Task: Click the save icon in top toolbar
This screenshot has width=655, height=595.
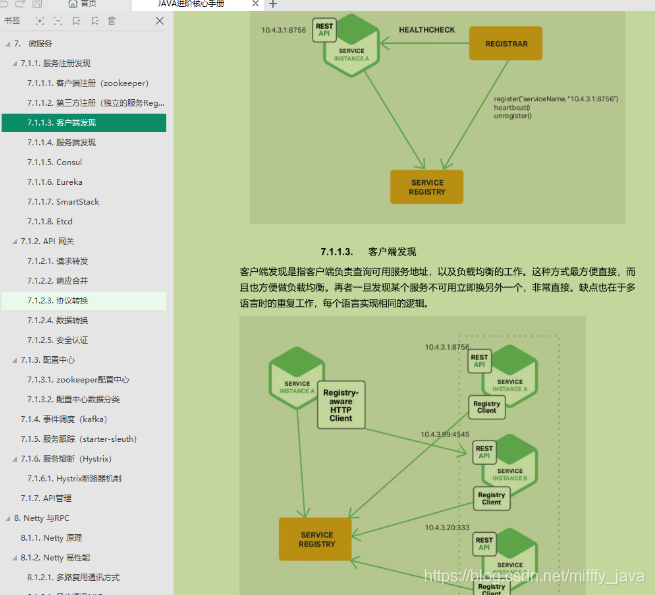Action: [37, 4]
